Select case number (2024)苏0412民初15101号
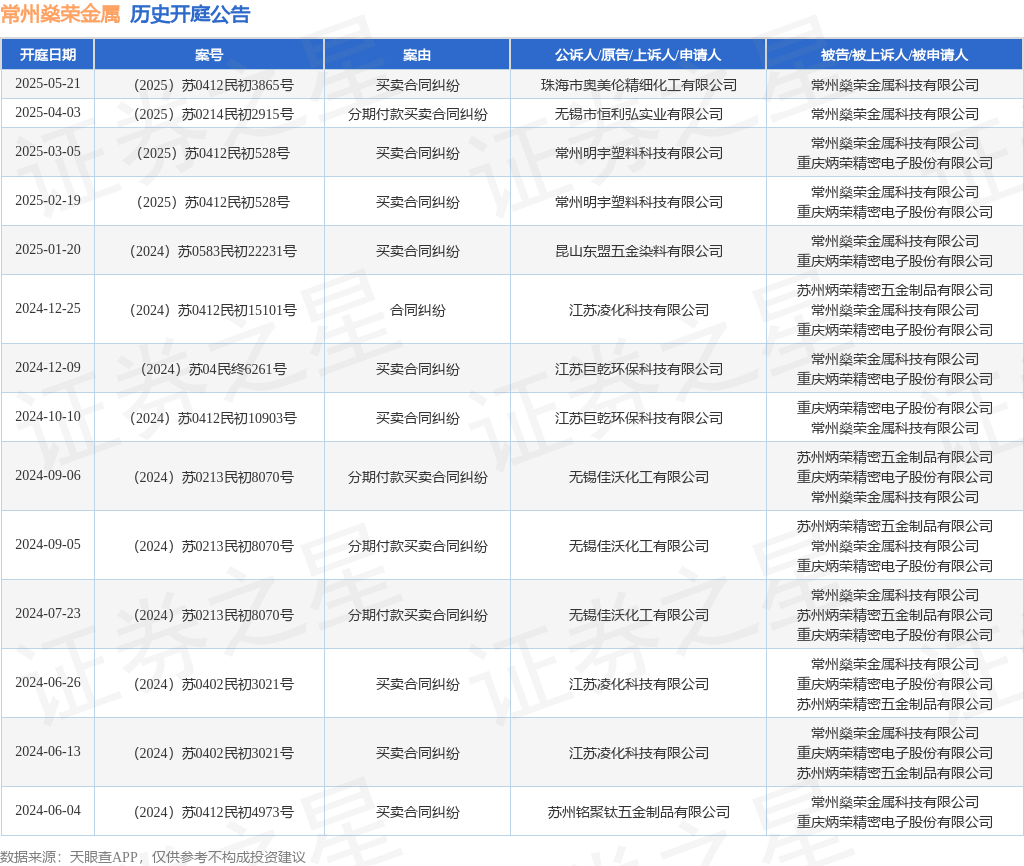Viewport: 1024px width, 866px height. click(x=210, y=310)
